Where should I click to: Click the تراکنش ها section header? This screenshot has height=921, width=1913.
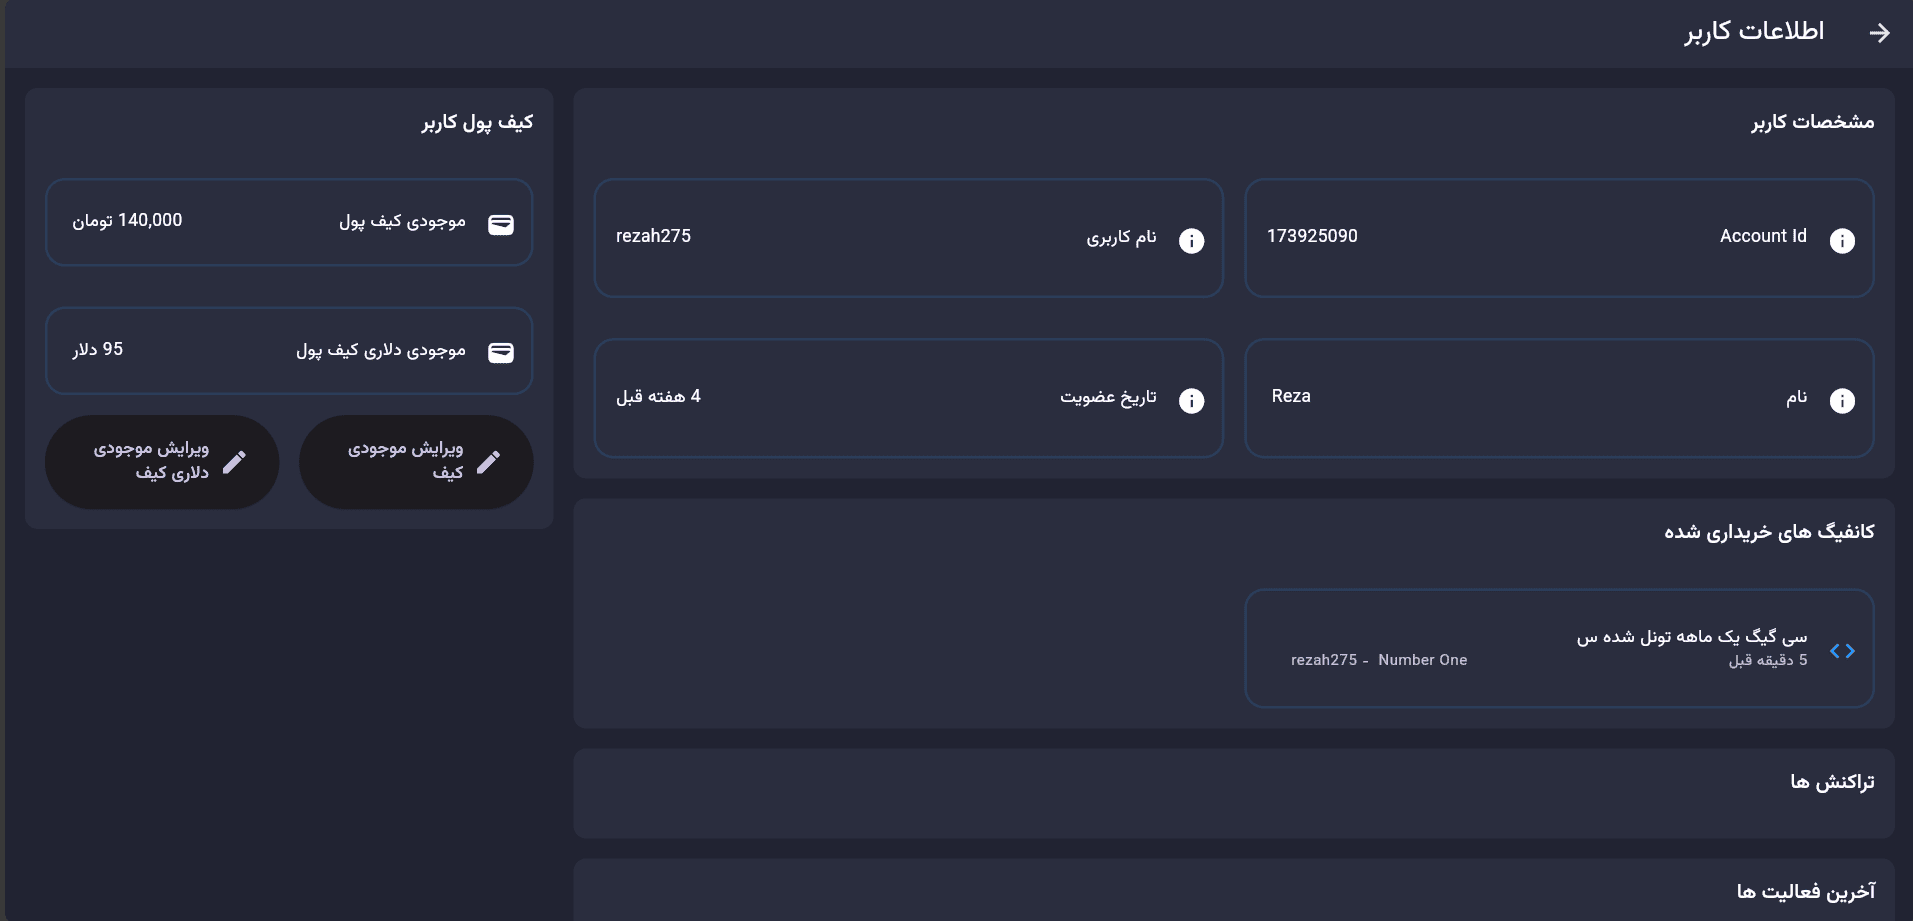[x=1831, y=782]
